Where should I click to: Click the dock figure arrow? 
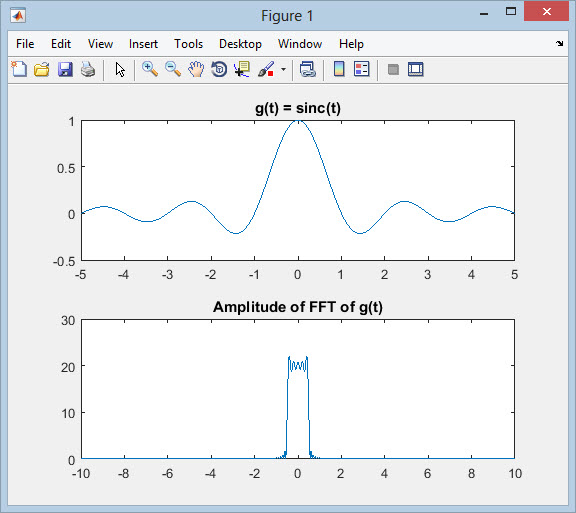pos(559,43)
